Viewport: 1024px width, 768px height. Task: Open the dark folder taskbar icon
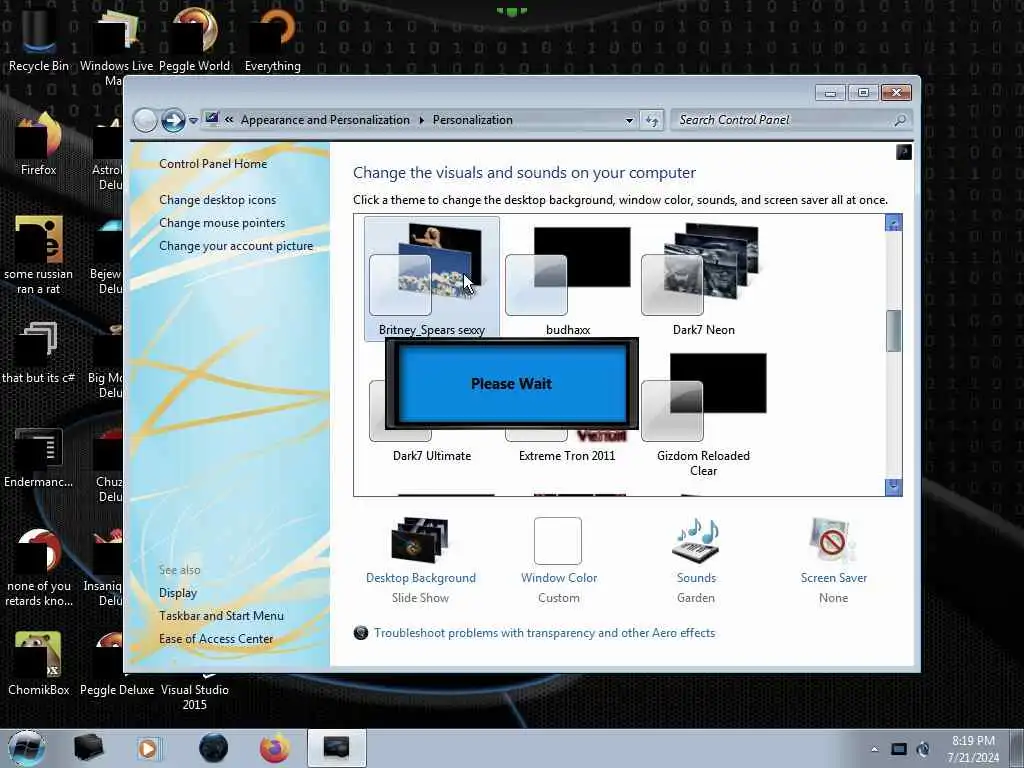point(89,748)
